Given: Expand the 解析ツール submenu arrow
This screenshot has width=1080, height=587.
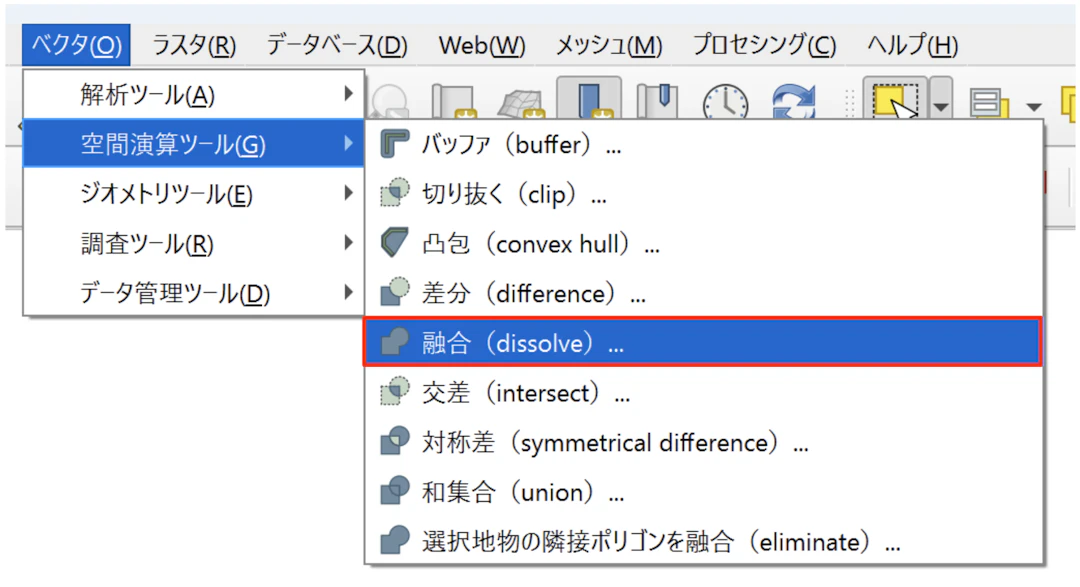Looking at the screenshot, I should [348, 94].
